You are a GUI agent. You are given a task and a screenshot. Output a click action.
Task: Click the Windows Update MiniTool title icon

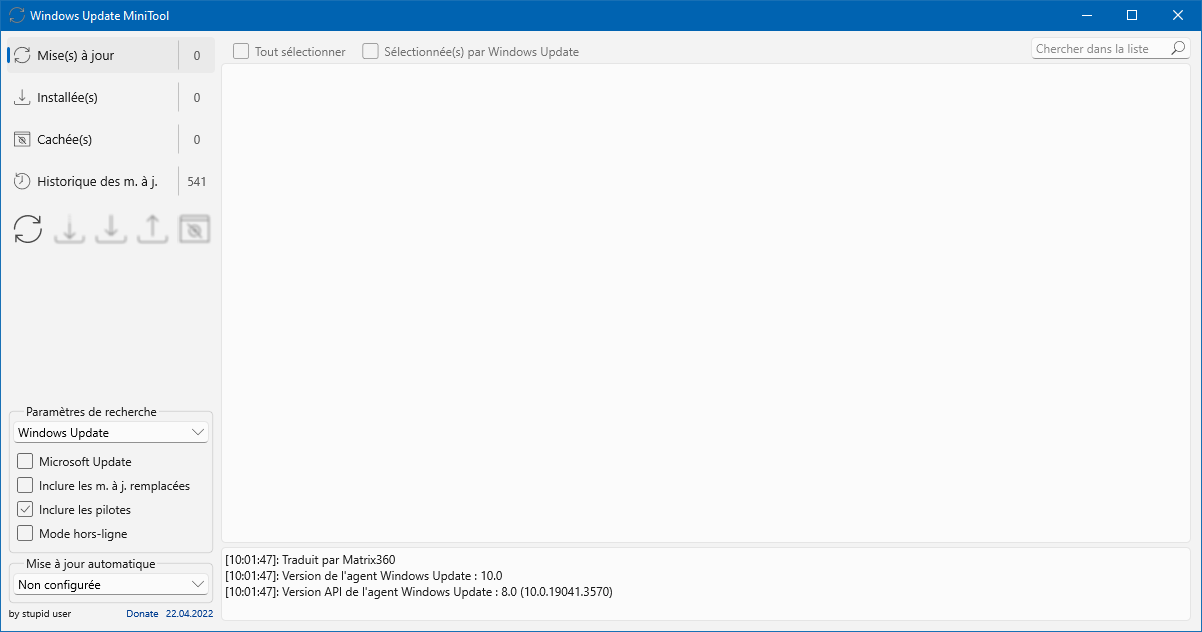[16, 15]
